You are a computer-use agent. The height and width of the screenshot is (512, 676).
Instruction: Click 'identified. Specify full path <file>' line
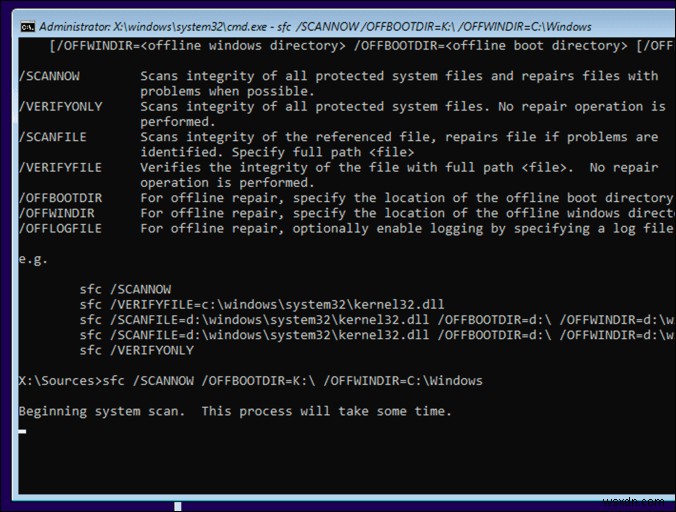(277, 152)
